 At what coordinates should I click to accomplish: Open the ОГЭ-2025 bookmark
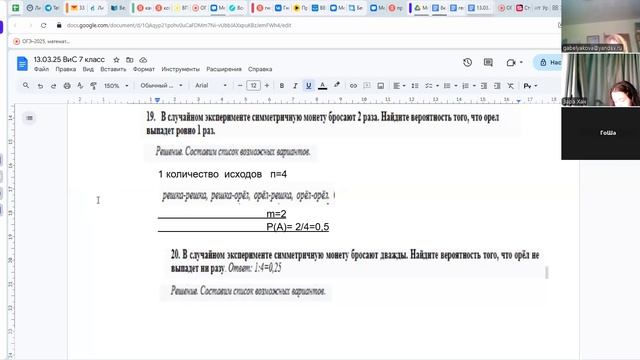[41, 41]
